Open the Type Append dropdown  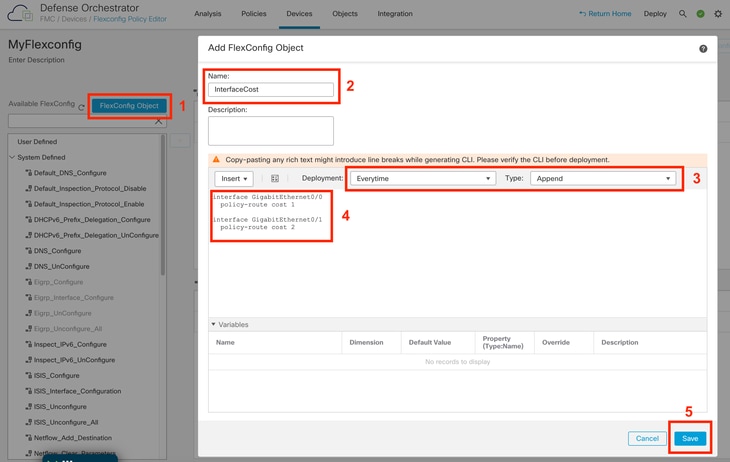(603, 178)
